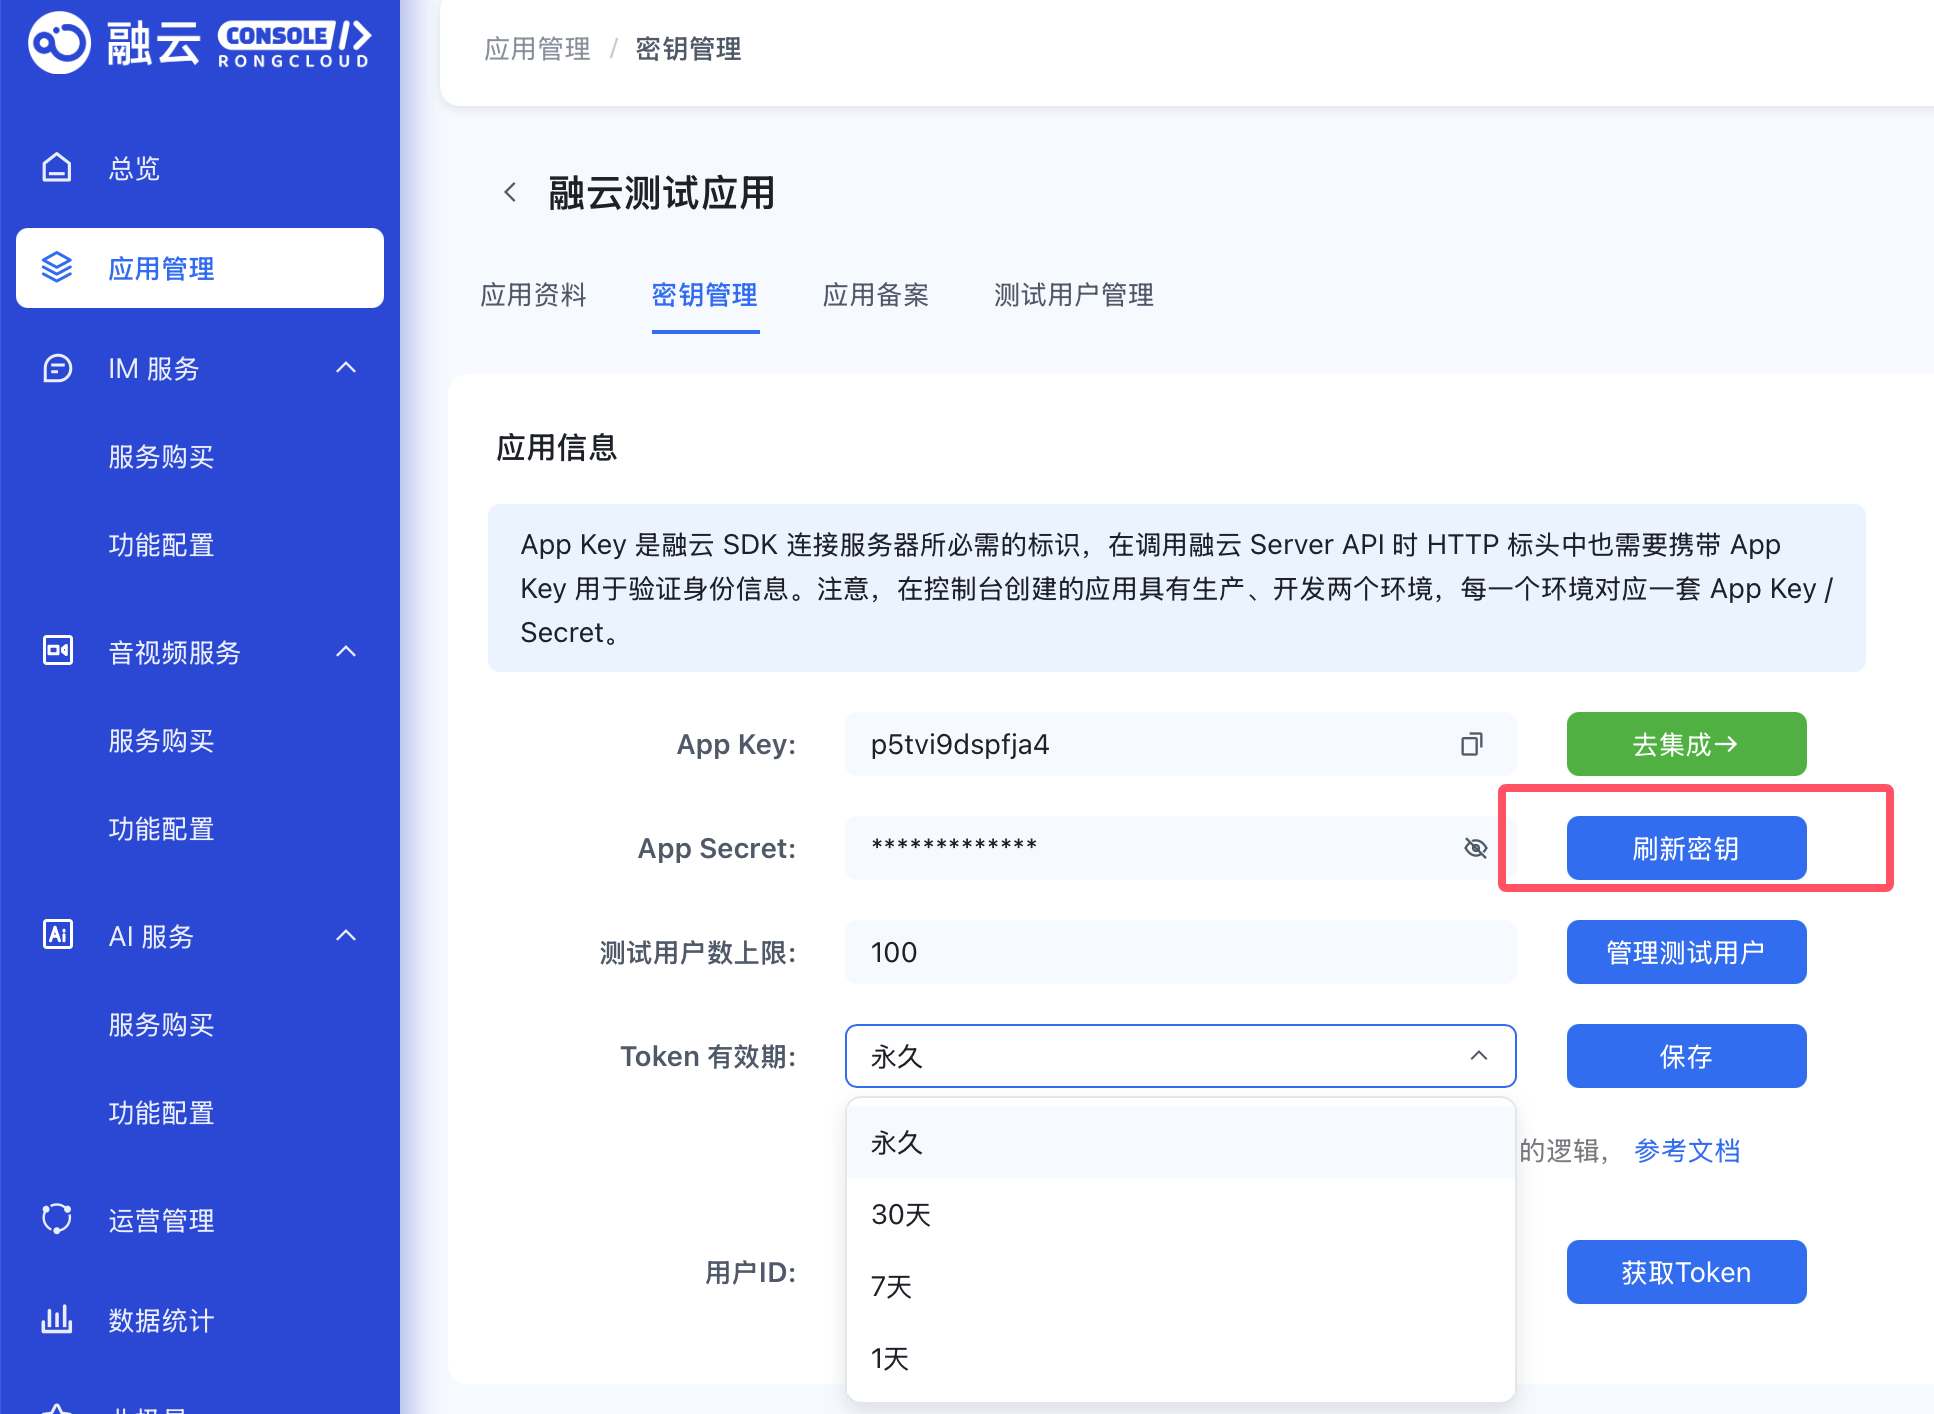The width and height of the screenshot is (1934, 1414).
Task: Click the AI 服务 icon
Action: [x=57, y=935]
